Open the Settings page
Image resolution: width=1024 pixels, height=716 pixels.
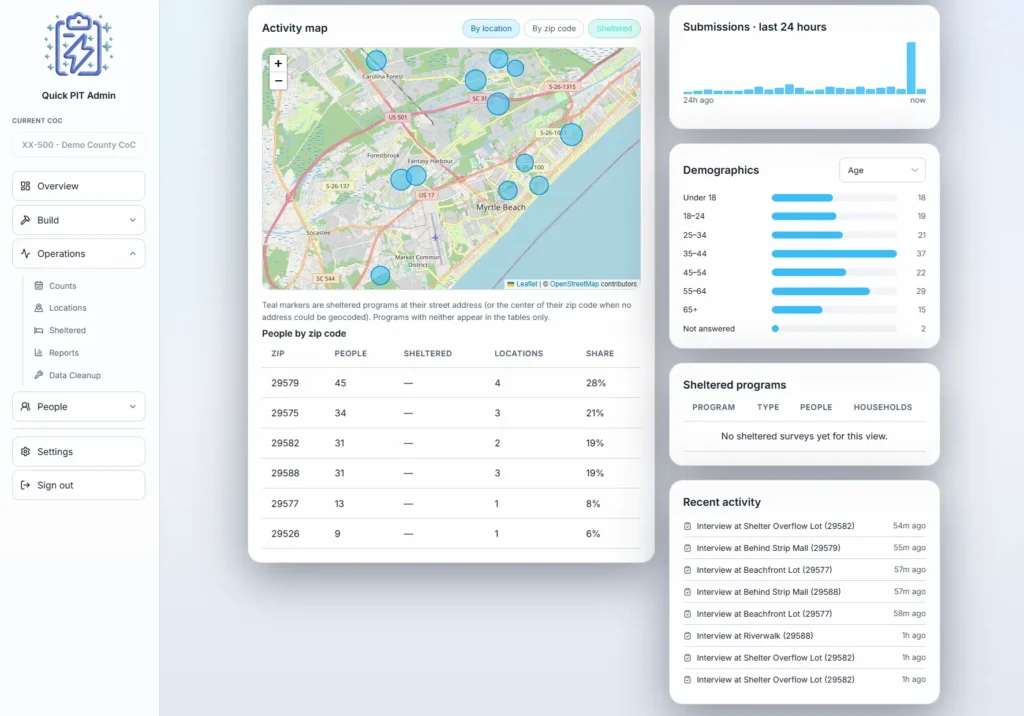pos(78,451)
